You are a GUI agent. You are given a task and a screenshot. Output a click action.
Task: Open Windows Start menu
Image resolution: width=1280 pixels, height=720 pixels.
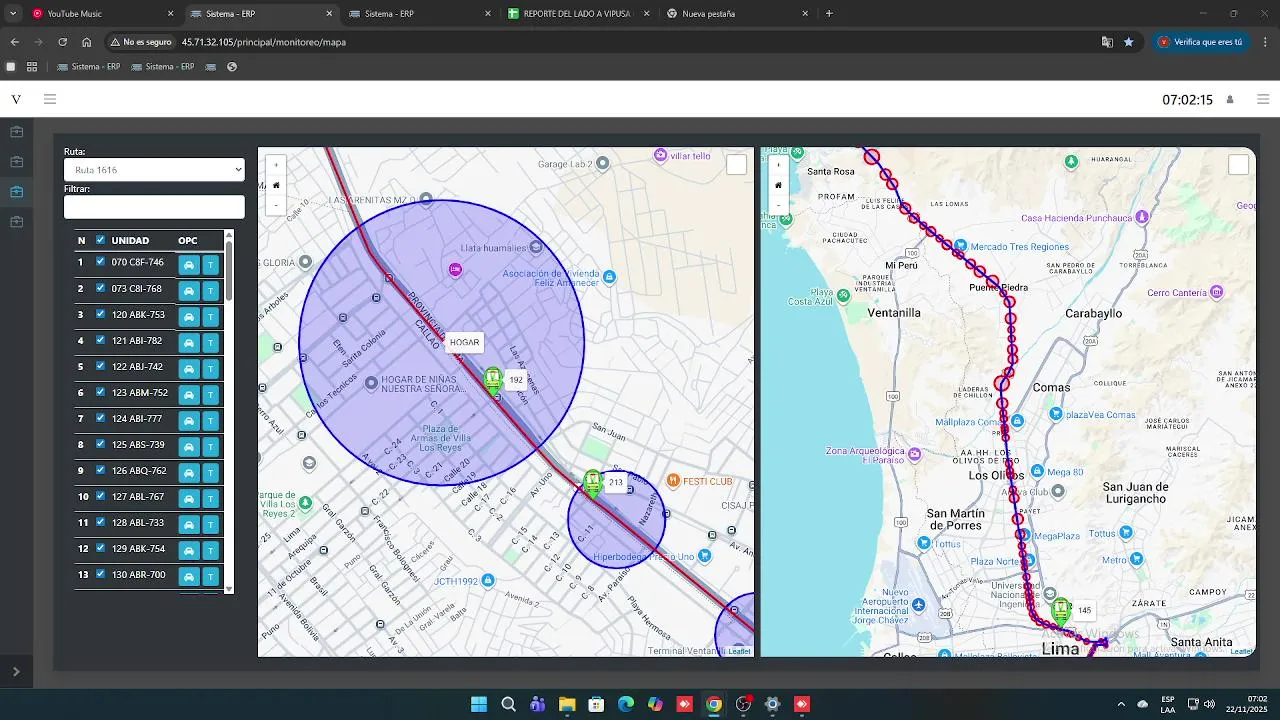point(479,704)
